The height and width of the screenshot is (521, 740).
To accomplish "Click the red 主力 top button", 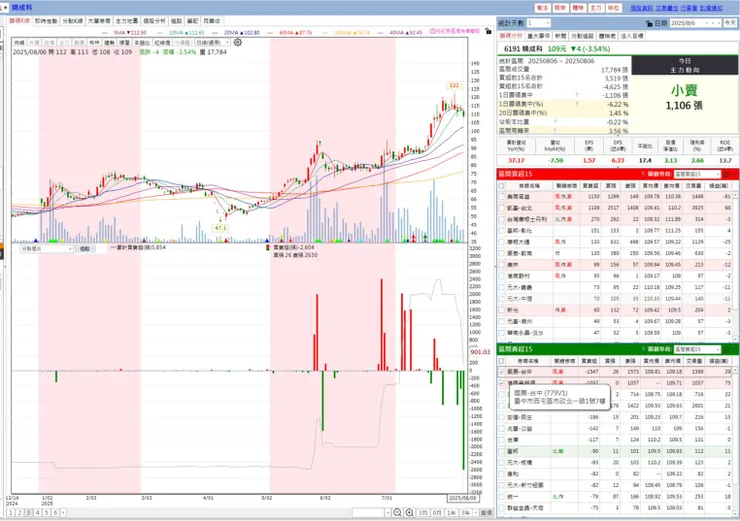I will point(596,8).
